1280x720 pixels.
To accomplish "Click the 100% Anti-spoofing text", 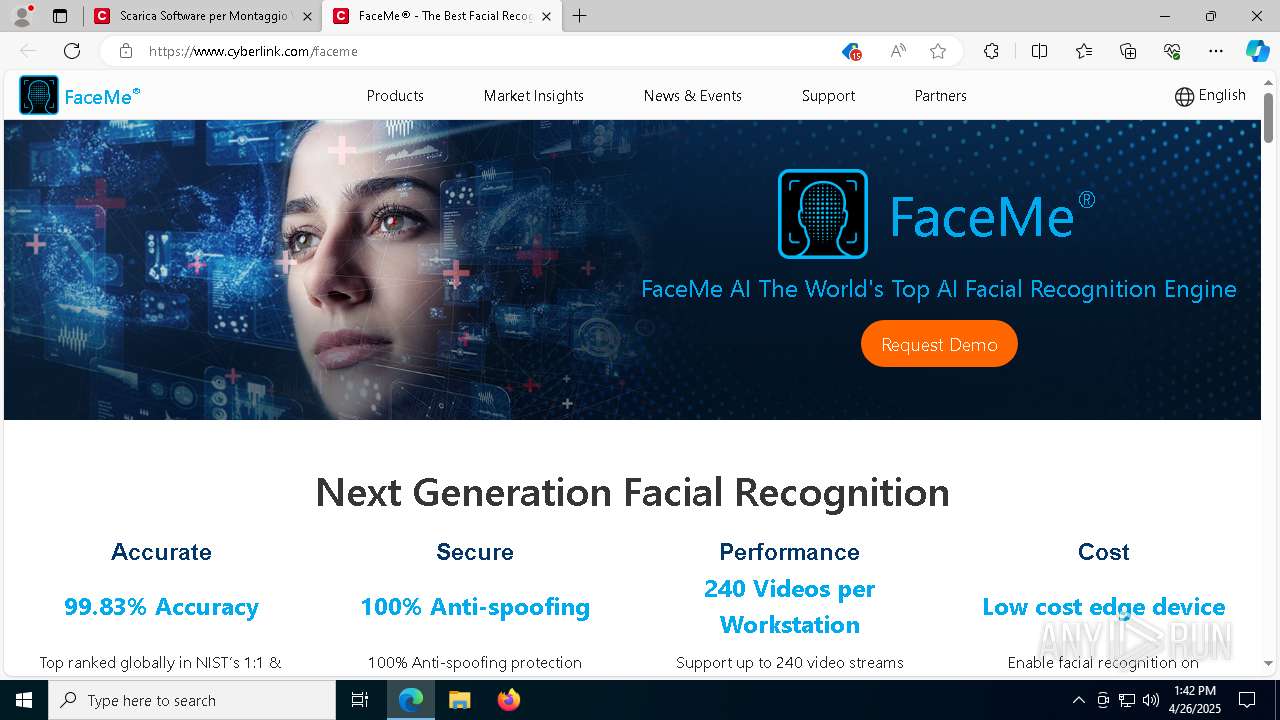I will [x=475, y=607].
